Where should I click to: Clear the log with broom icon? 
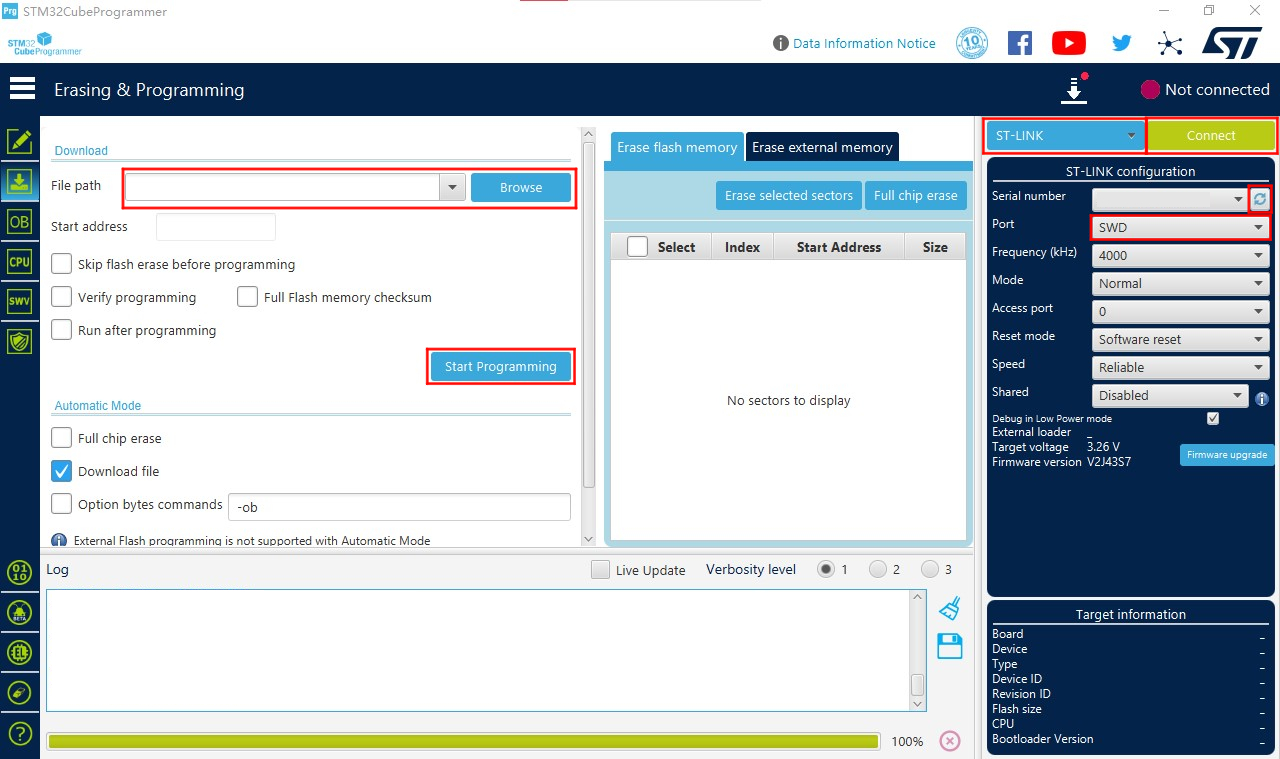pyautogui.click(x=948, y=607)
